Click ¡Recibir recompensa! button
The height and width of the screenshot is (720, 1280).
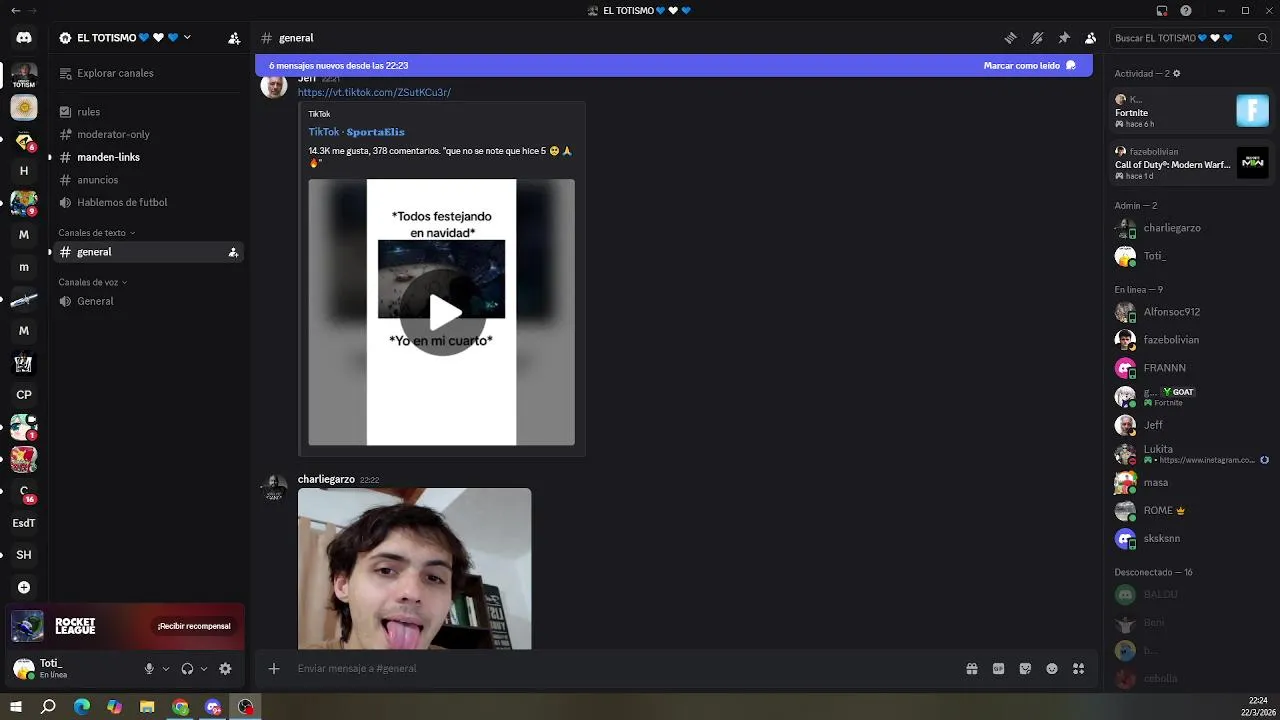click(194, 626)
